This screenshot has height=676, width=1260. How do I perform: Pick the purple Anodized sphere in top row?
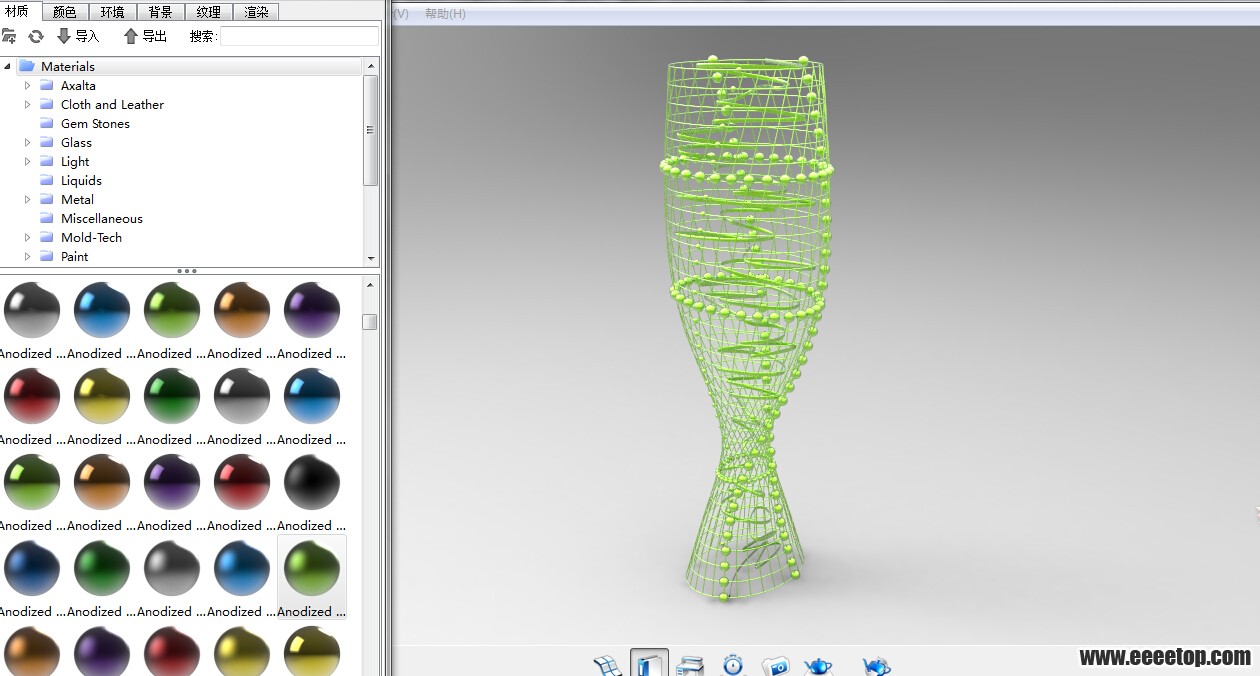click(x=312, y=310)
